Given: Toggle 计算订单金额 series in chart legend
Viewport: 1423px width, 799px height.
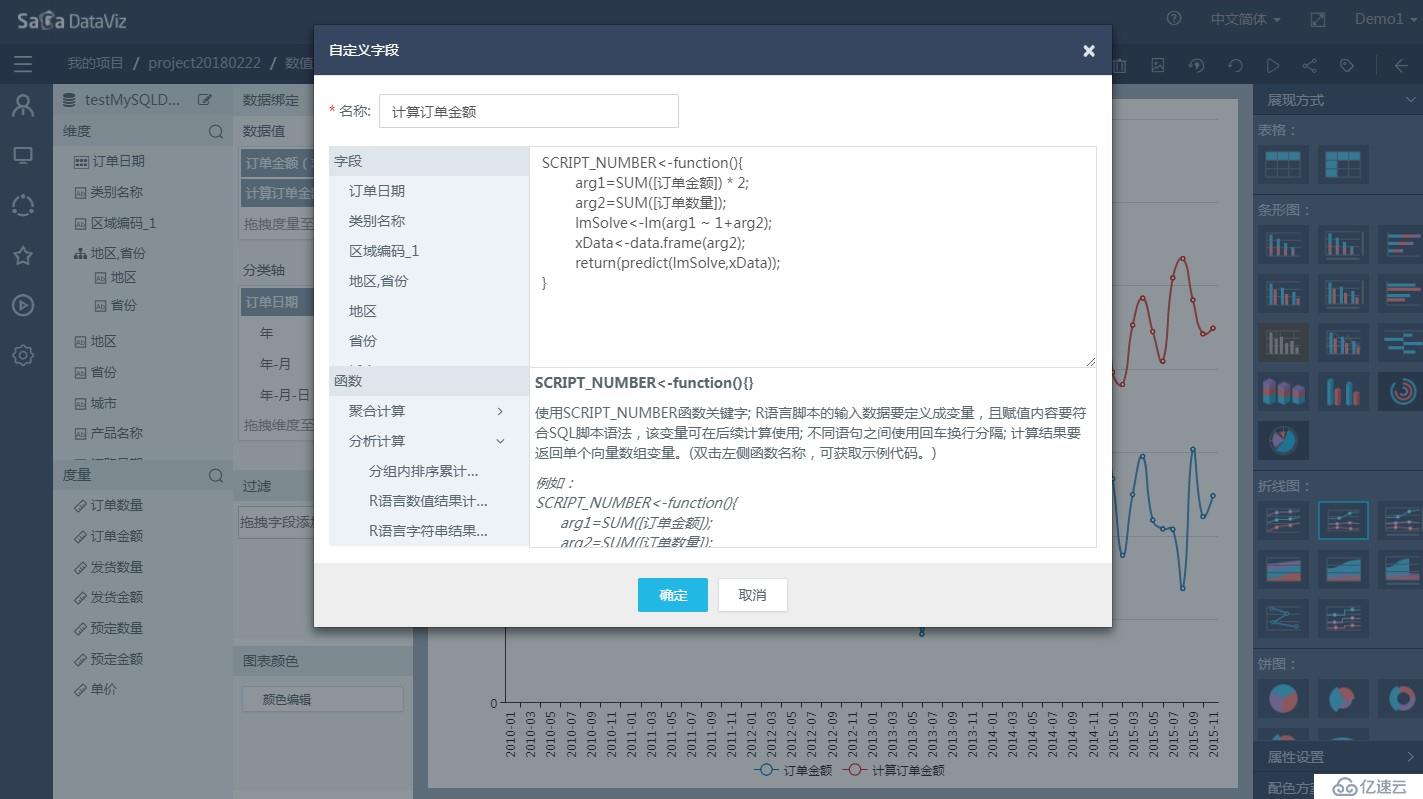Looking at the screenshot, I should [894, 770].
